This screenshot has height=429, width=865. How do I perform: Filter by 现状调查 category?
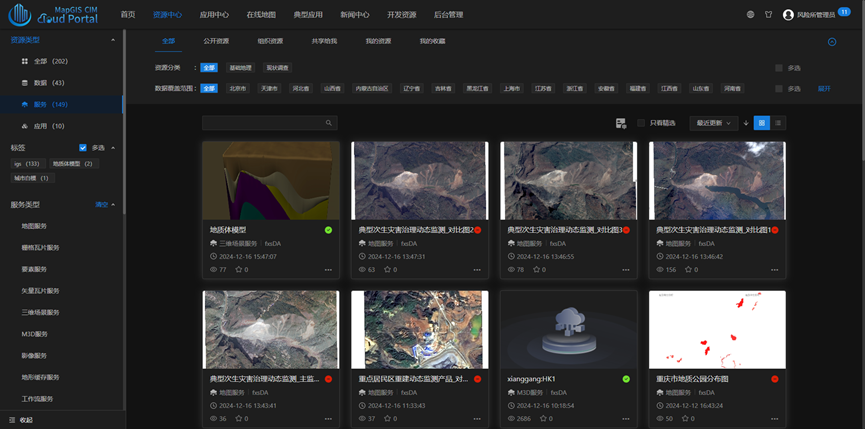click(277, 68)
